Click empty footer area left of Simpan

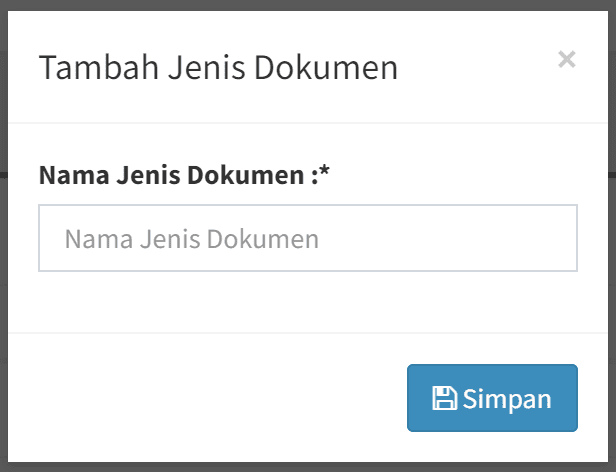tap(200, 398)
